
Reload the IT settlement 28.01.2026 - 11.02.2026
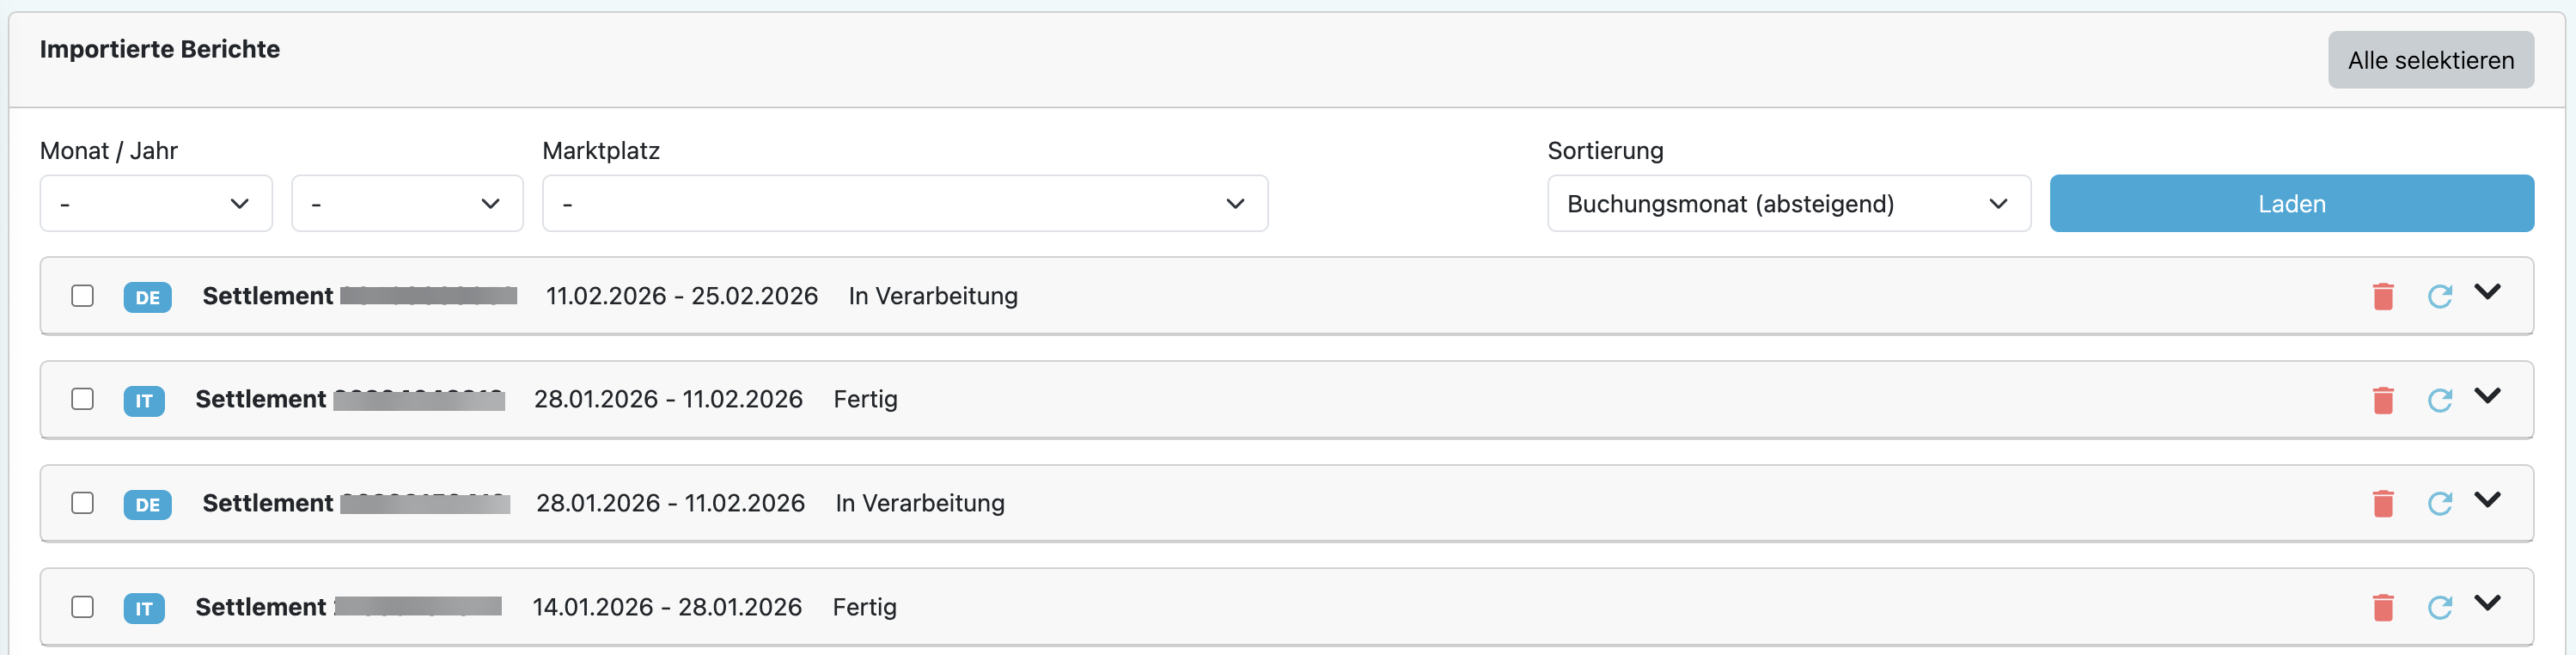tap(2439, 400)
